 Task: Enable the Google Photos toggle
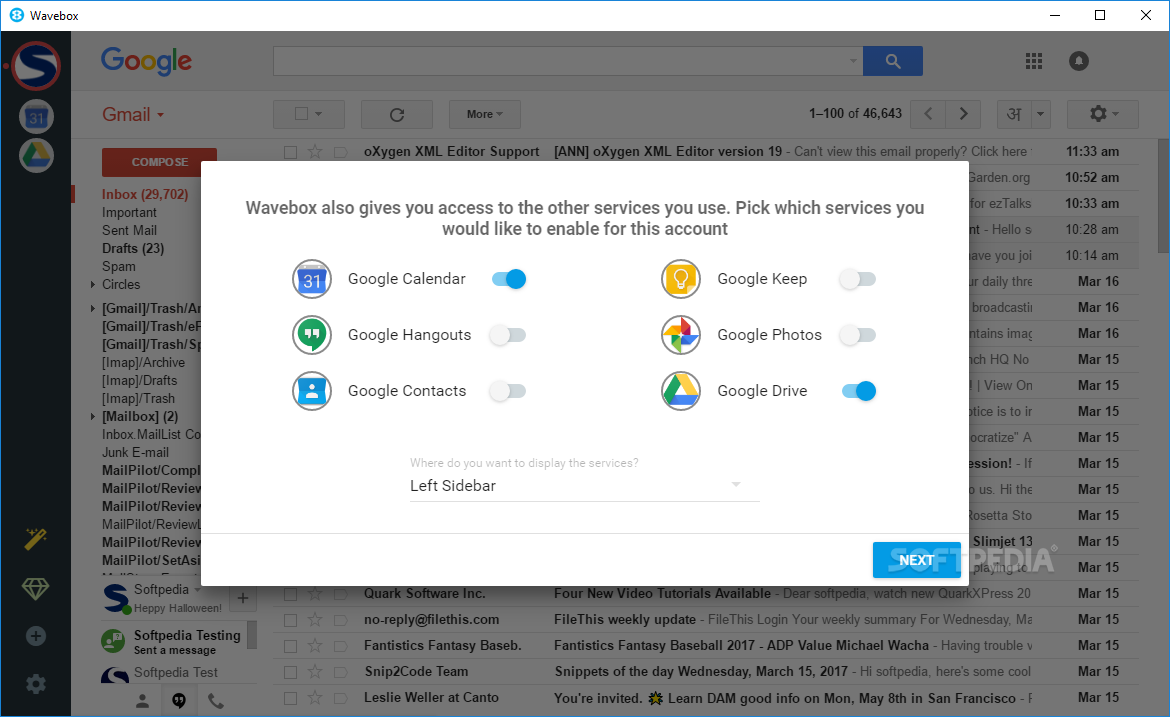[x=857, y=335]
